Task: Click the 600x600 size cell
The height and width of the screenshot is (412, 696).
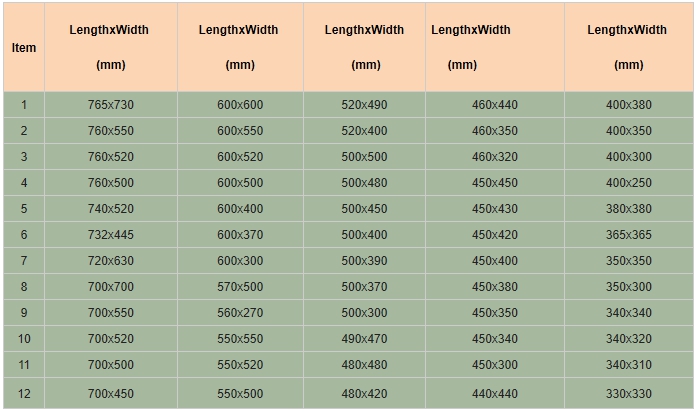Action: (240, 105)
